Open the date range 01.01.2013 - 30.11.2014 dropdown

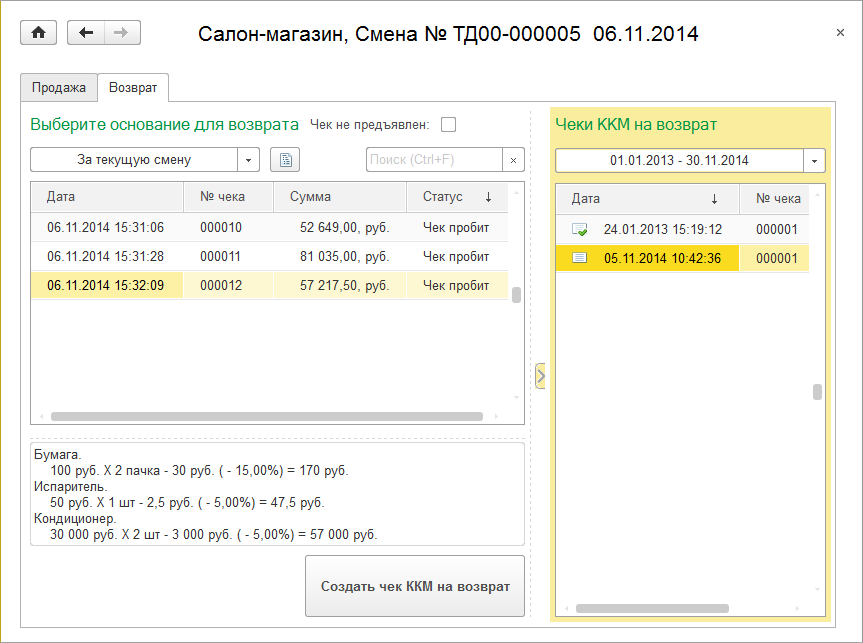click(815, 161)
